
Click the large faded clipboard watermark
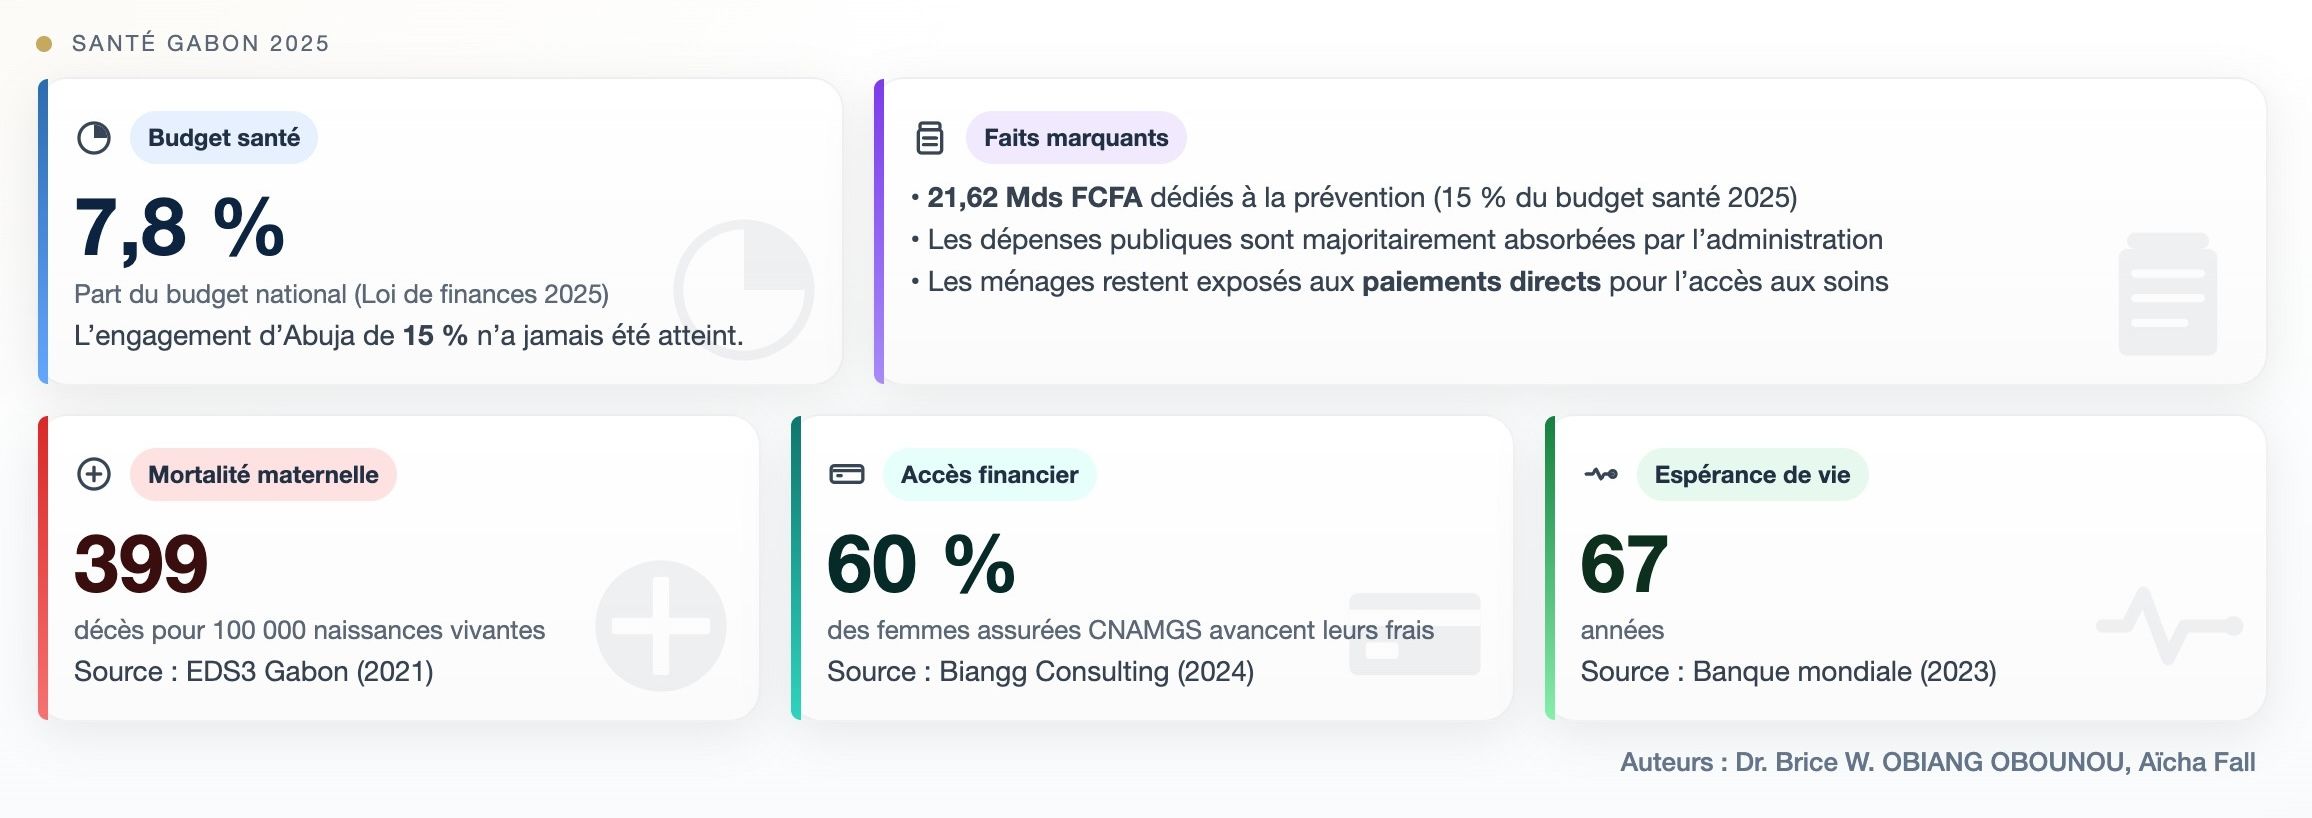tap(2168, 294)
